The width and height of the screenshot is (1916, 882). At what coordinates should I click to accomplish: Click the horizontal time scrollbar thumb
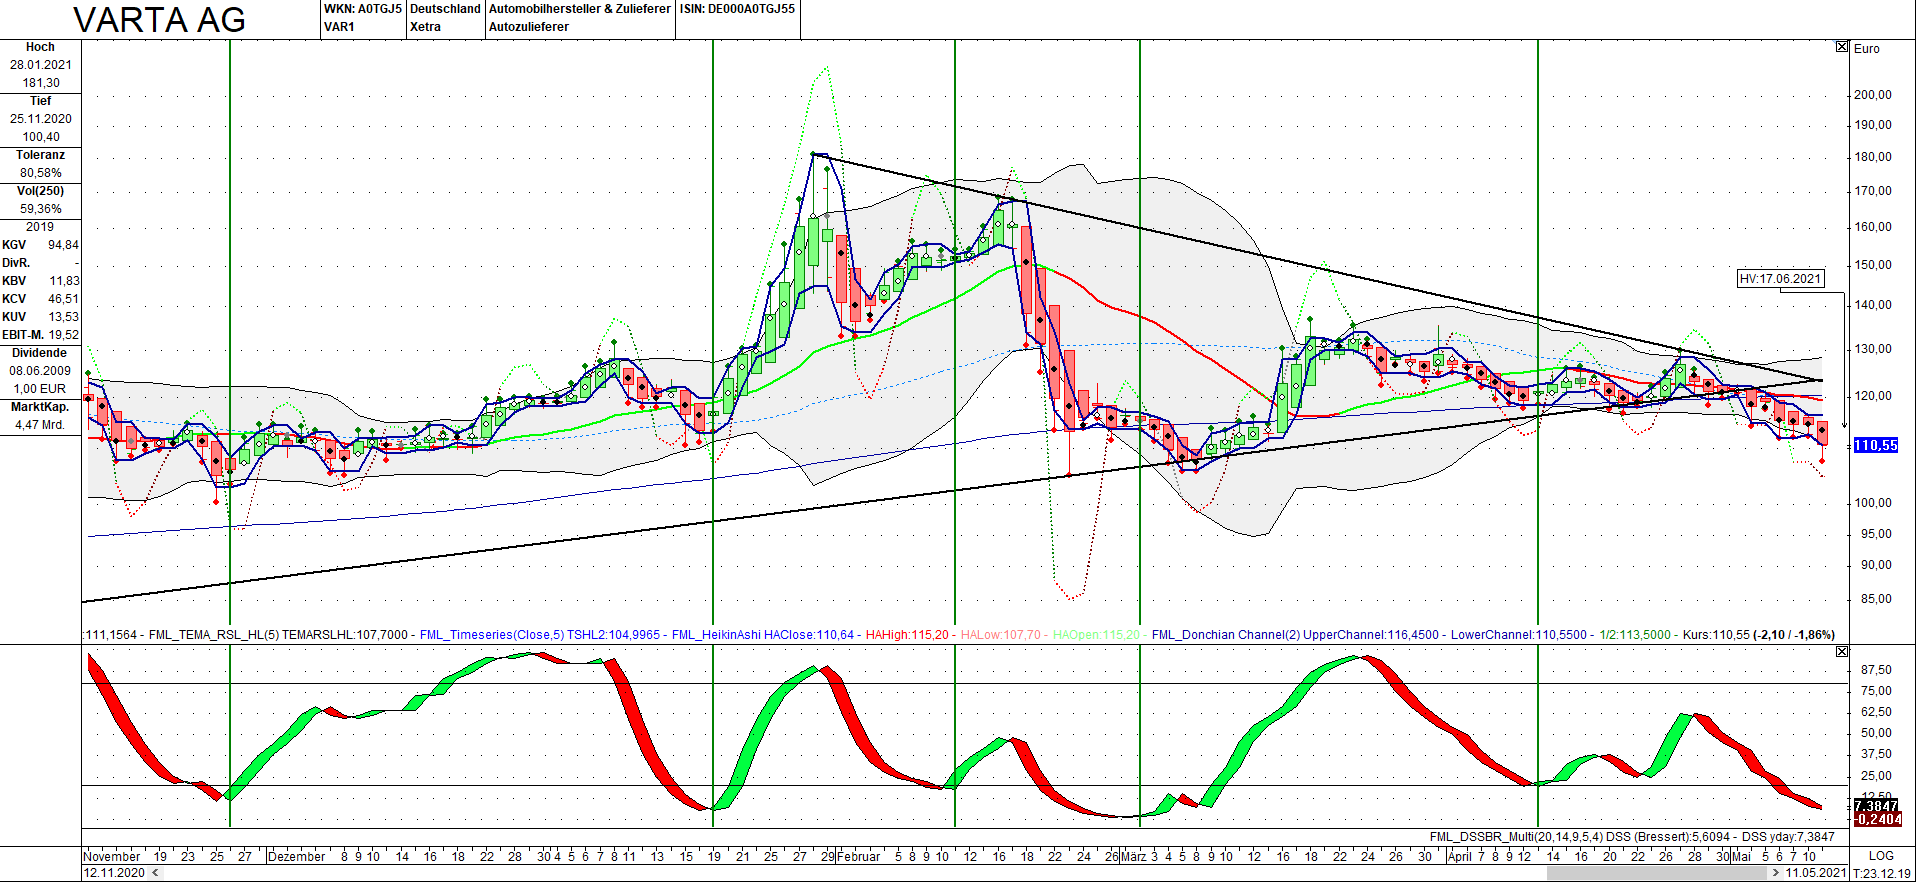[1657, 873]
